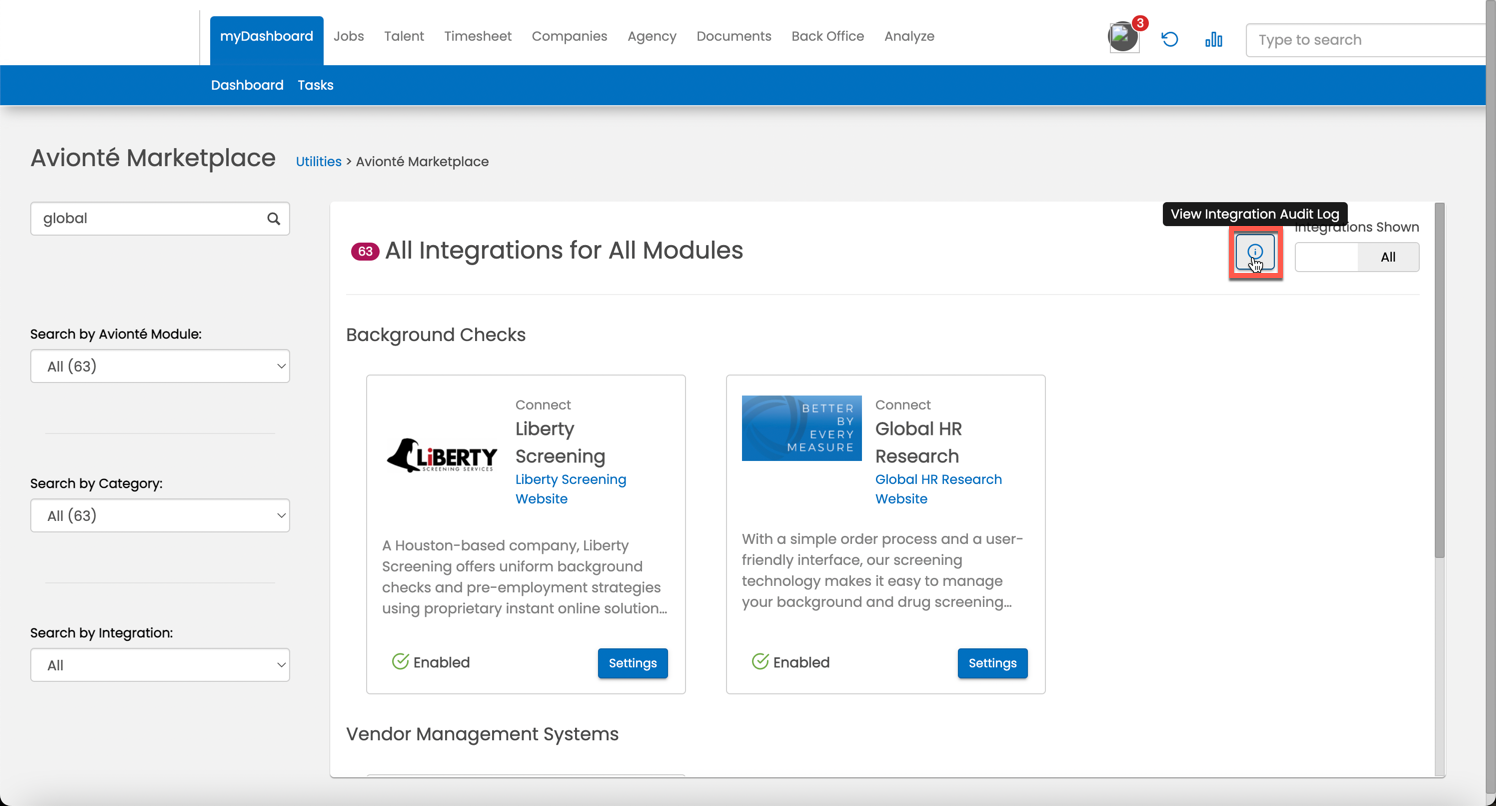The image size is (1496, 806).
Task: Click the Liberty Screening logo
Action: 442,455
